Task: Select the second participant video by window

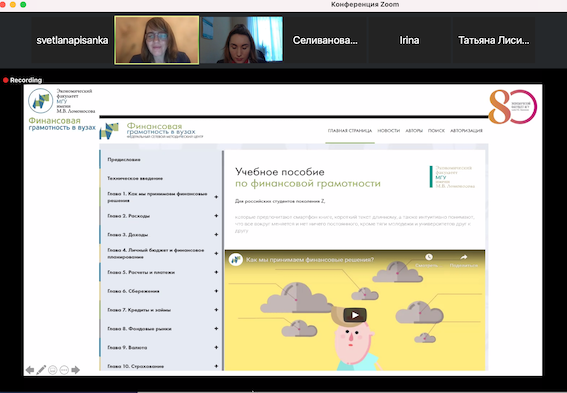Action: point(242,40)
